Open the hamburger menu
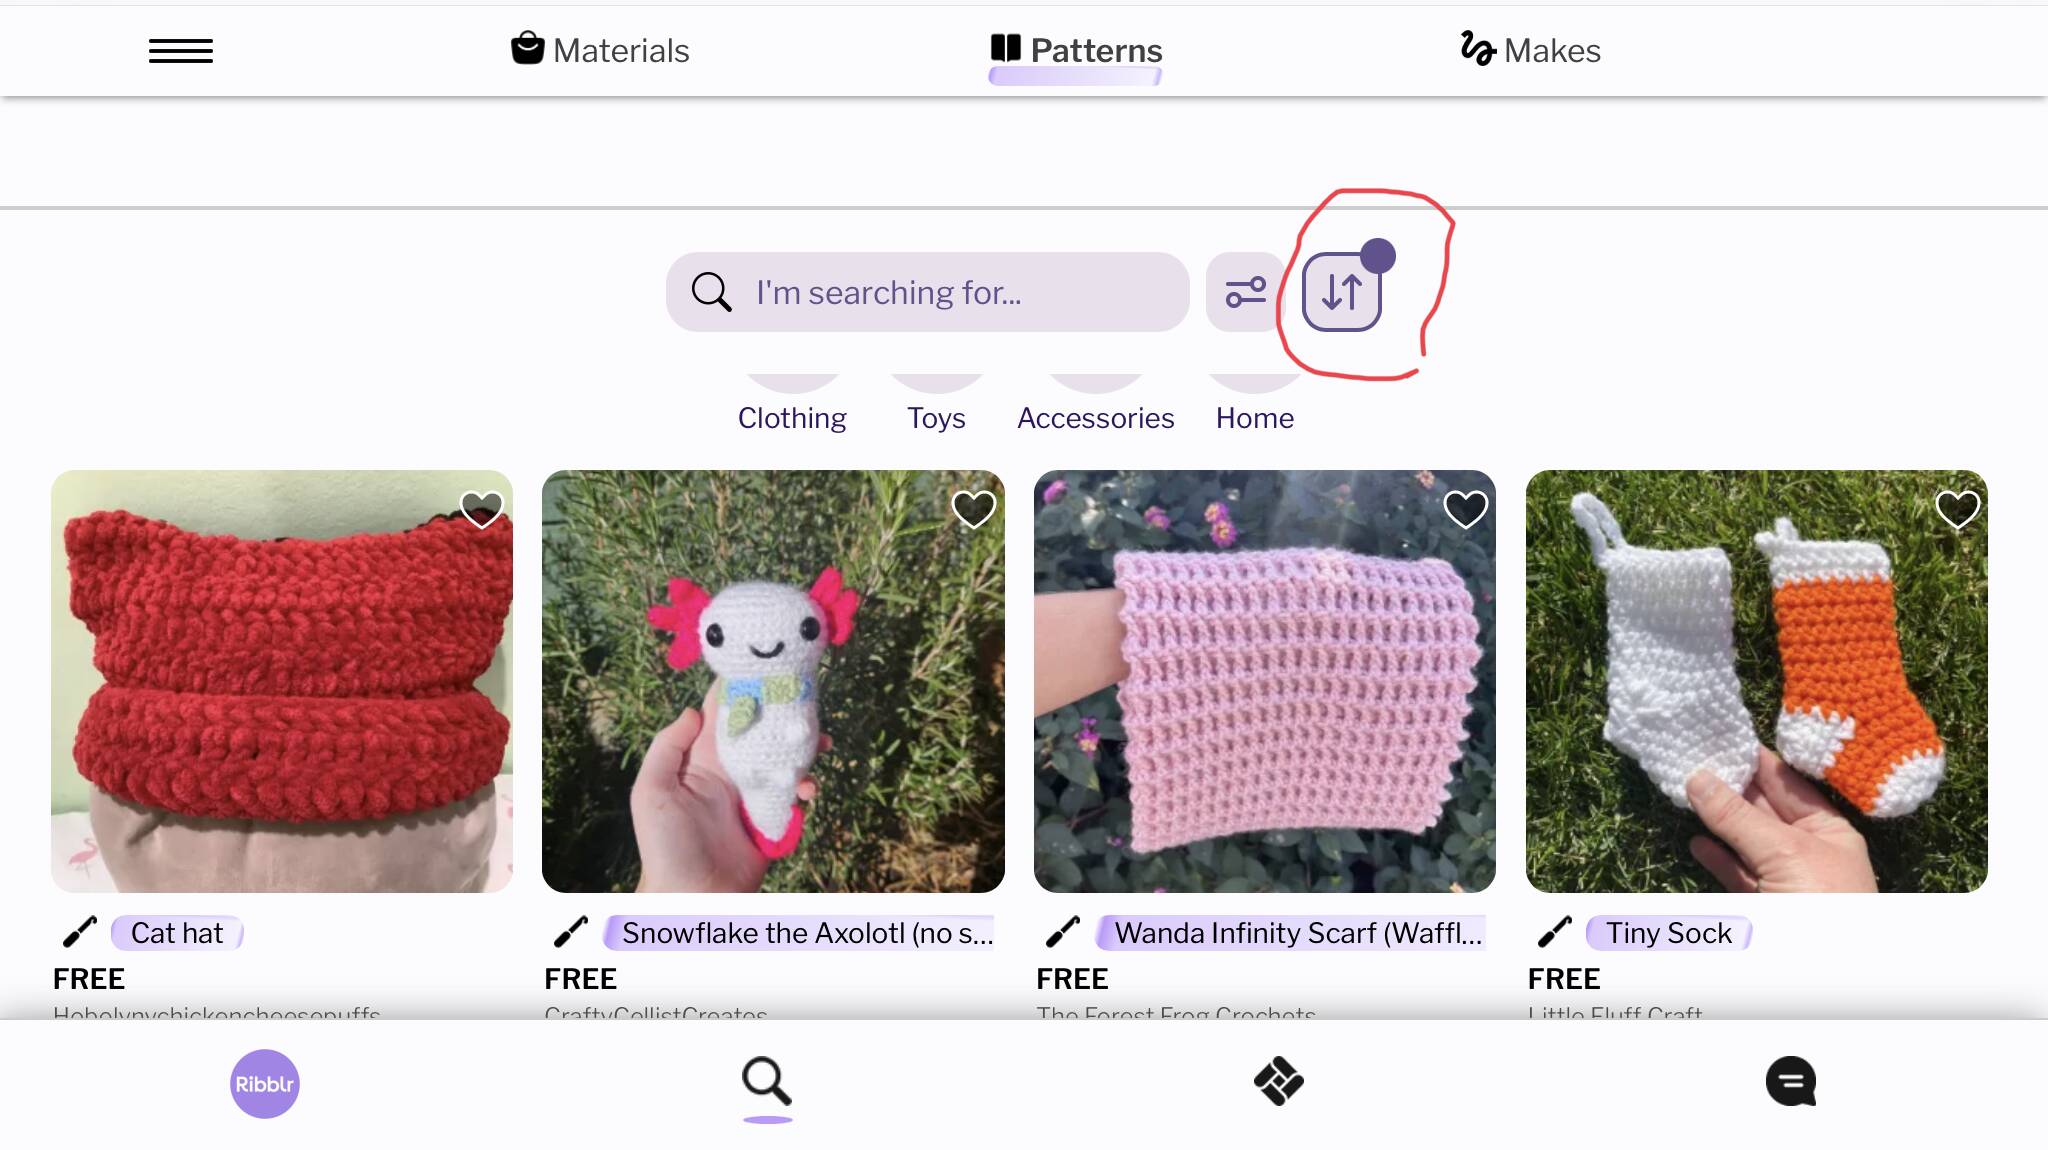This screenshot has width=2048, height=1150. click(181, 51)
